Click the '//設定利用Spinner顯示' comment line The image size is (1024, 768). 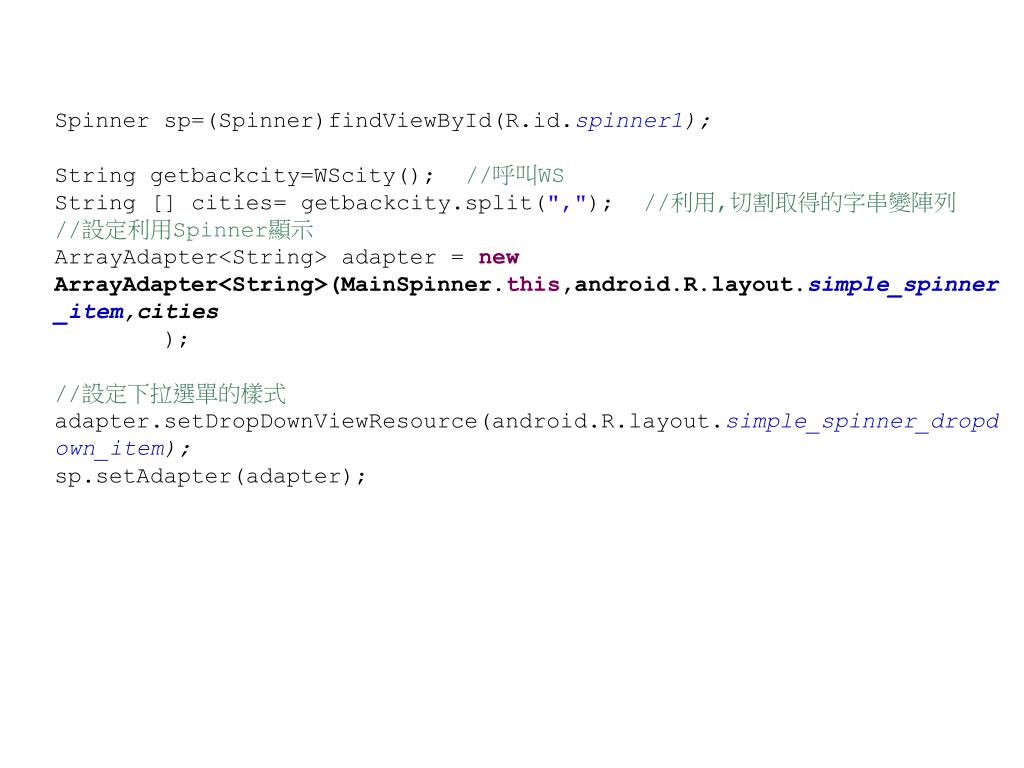coord(184,231)
